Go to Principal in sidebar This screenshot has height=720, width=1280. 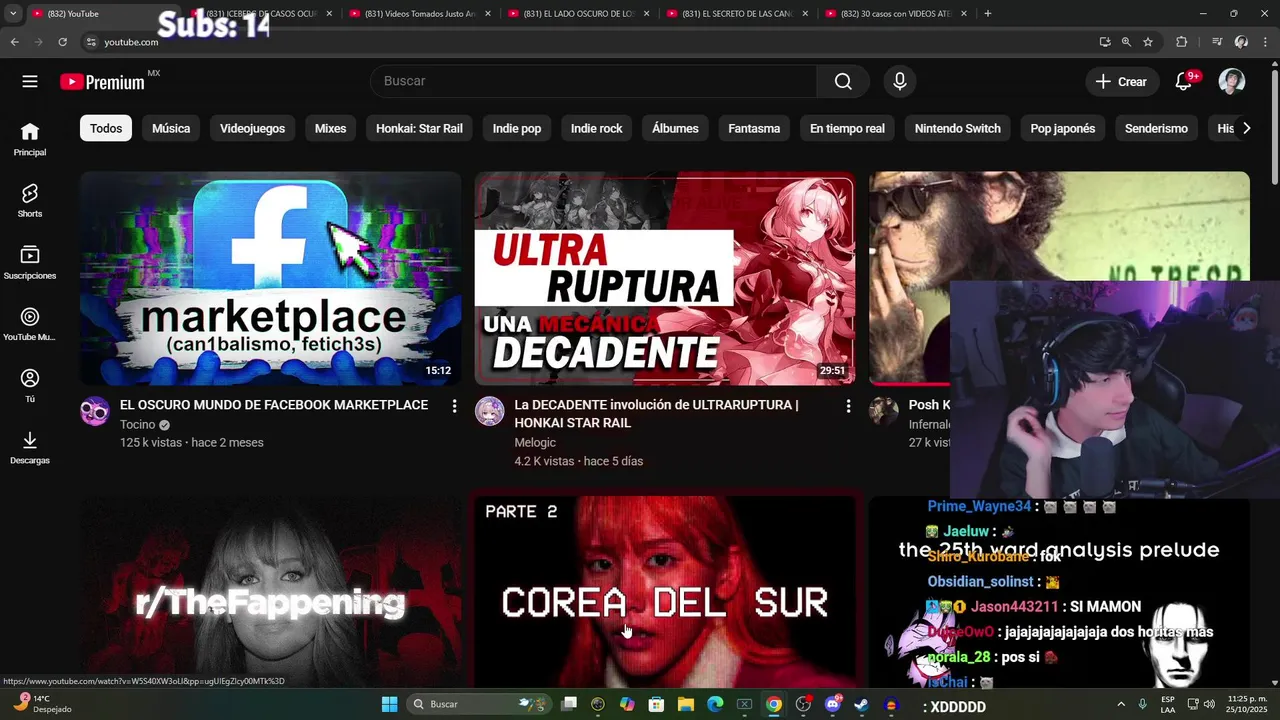30,139
